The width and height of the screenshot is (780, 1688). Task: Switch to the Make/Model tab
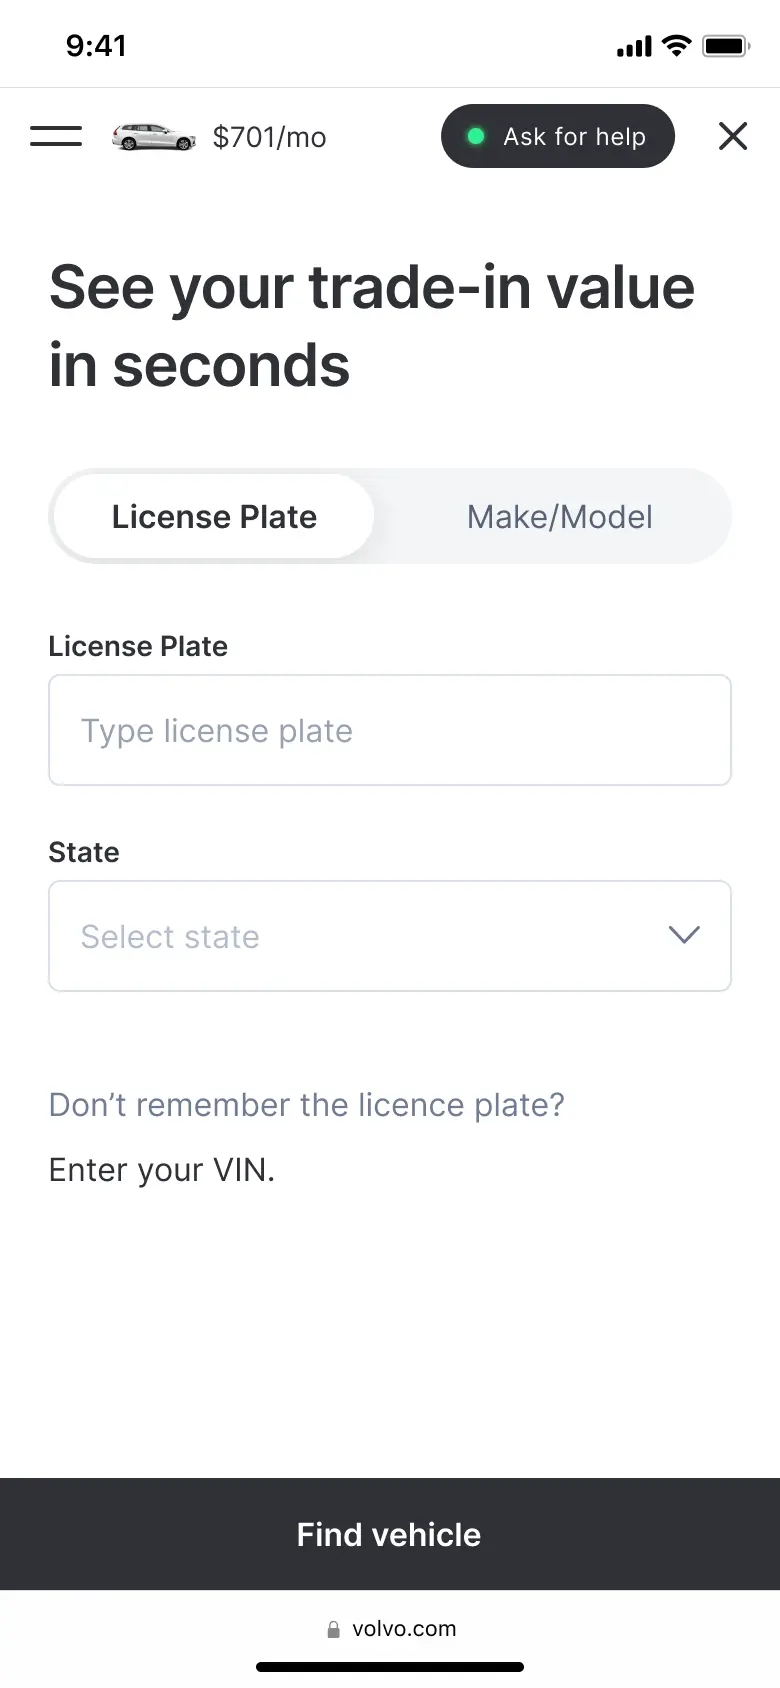tap(559, 517)
